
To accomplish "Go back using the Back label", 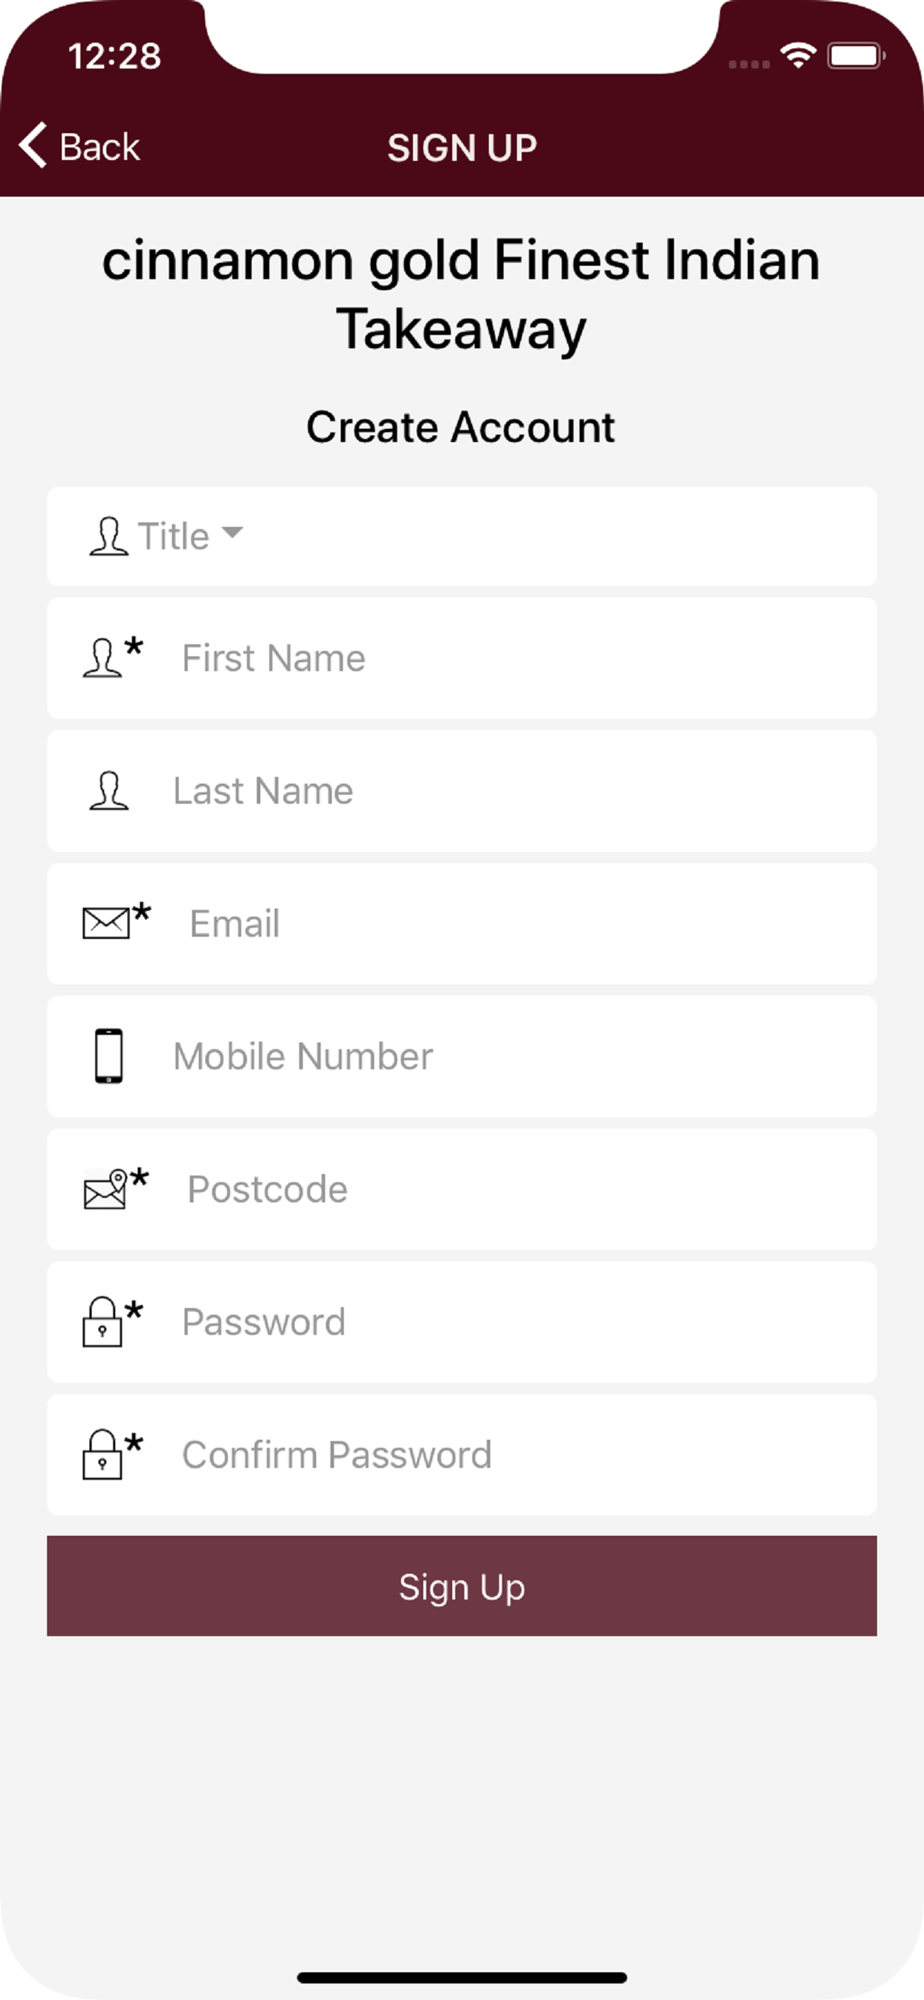I will coord(100,147).
